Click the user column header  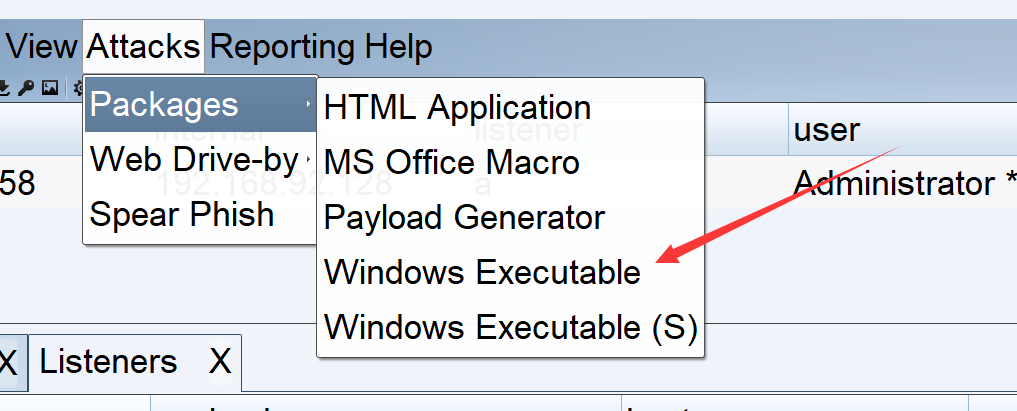point(827,130)
